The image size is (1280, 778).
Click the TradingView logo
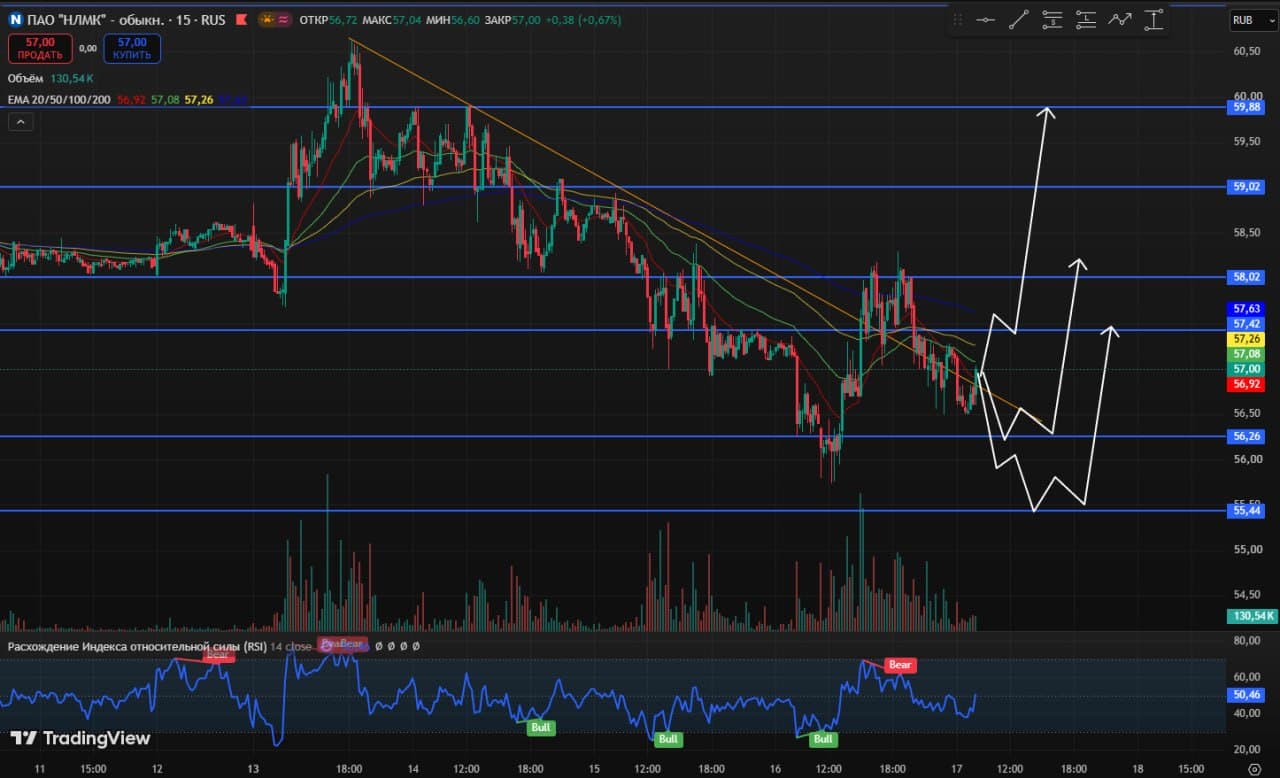pyautogui.click(x=80, y=738)
